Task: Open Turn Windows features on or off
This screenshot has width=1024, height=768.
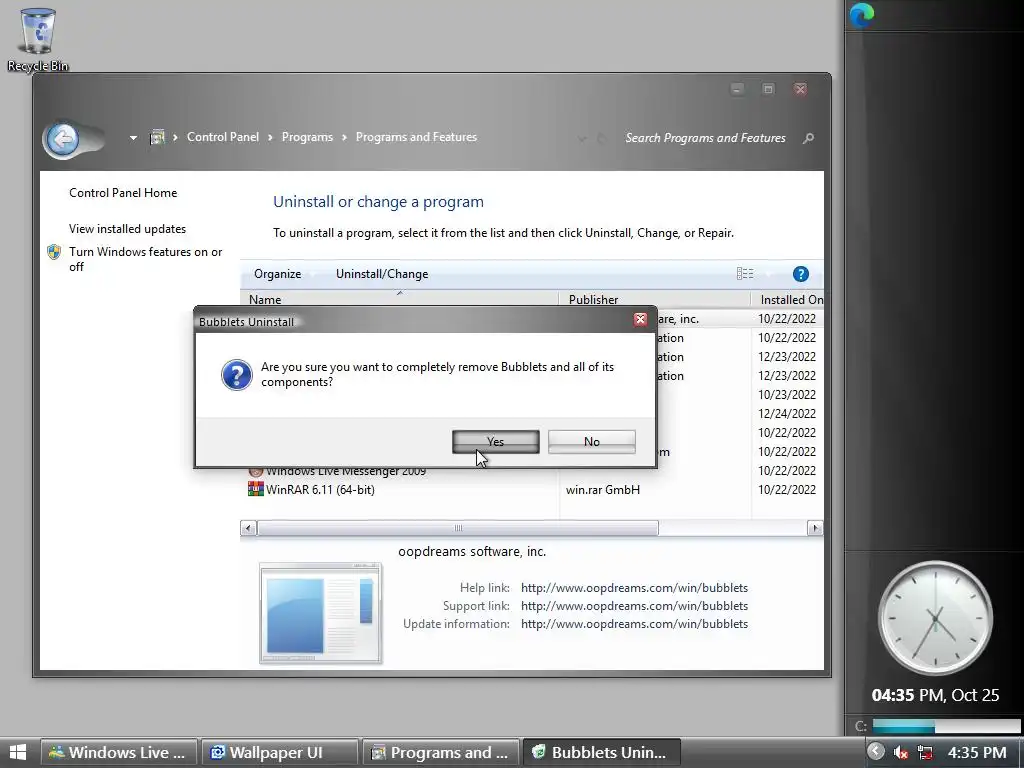Action: [x=146, y=259]
